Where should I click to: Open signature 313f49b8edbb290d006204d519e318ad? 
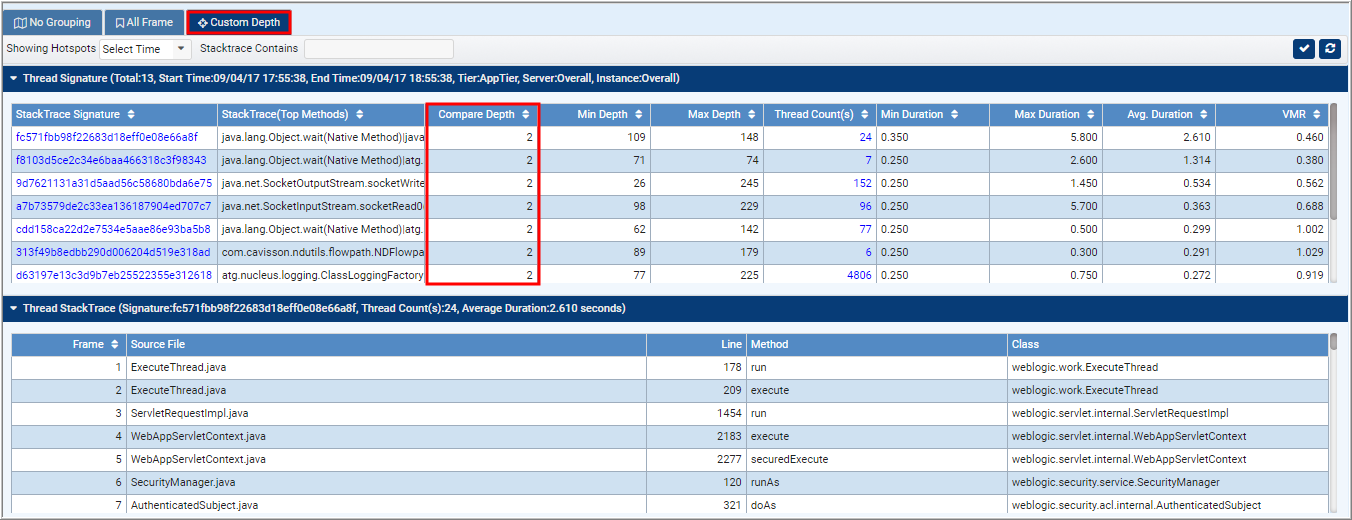[113, 252]
